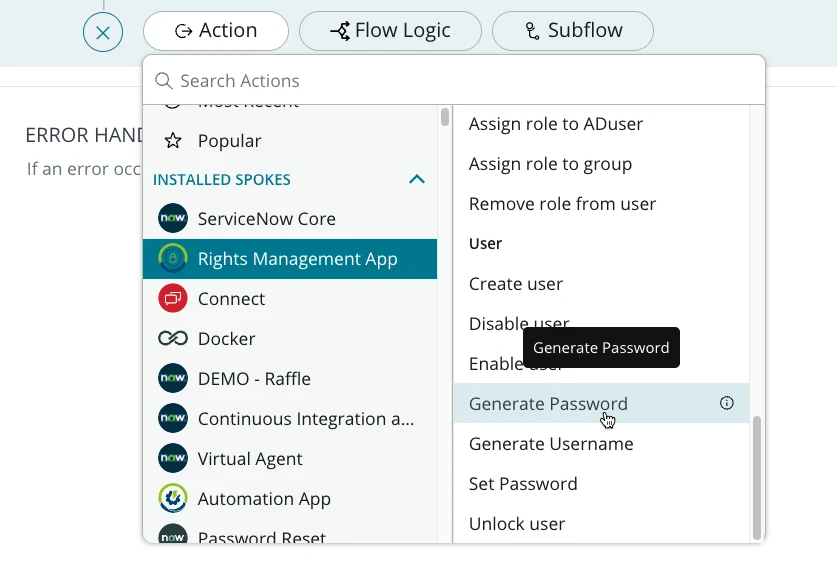Viewport: 837px width, 571px height.
Task: Click the Automation App gear icon
Action: (172, 498)
